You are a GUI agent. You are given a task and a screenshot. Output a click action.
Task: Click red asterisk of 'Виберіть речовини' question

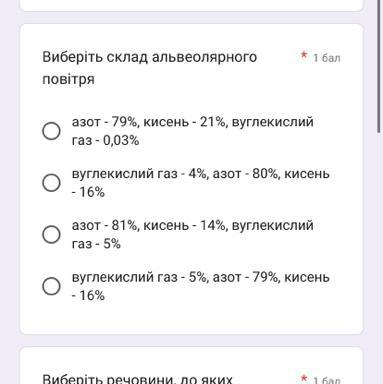tap(304, 379)
